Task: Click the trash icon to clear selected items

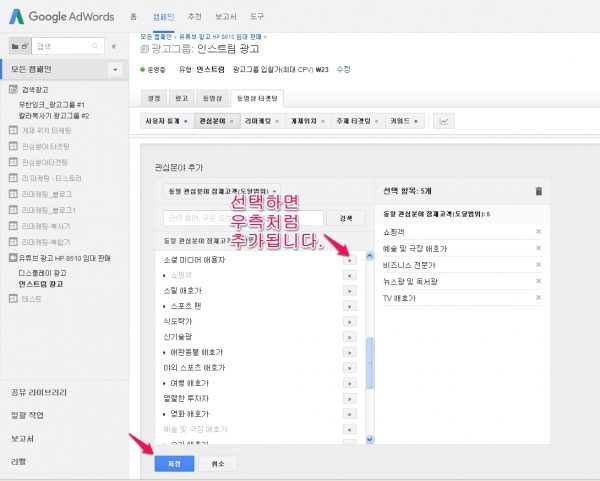Action: pyautogui.click(x=539, y=191)
